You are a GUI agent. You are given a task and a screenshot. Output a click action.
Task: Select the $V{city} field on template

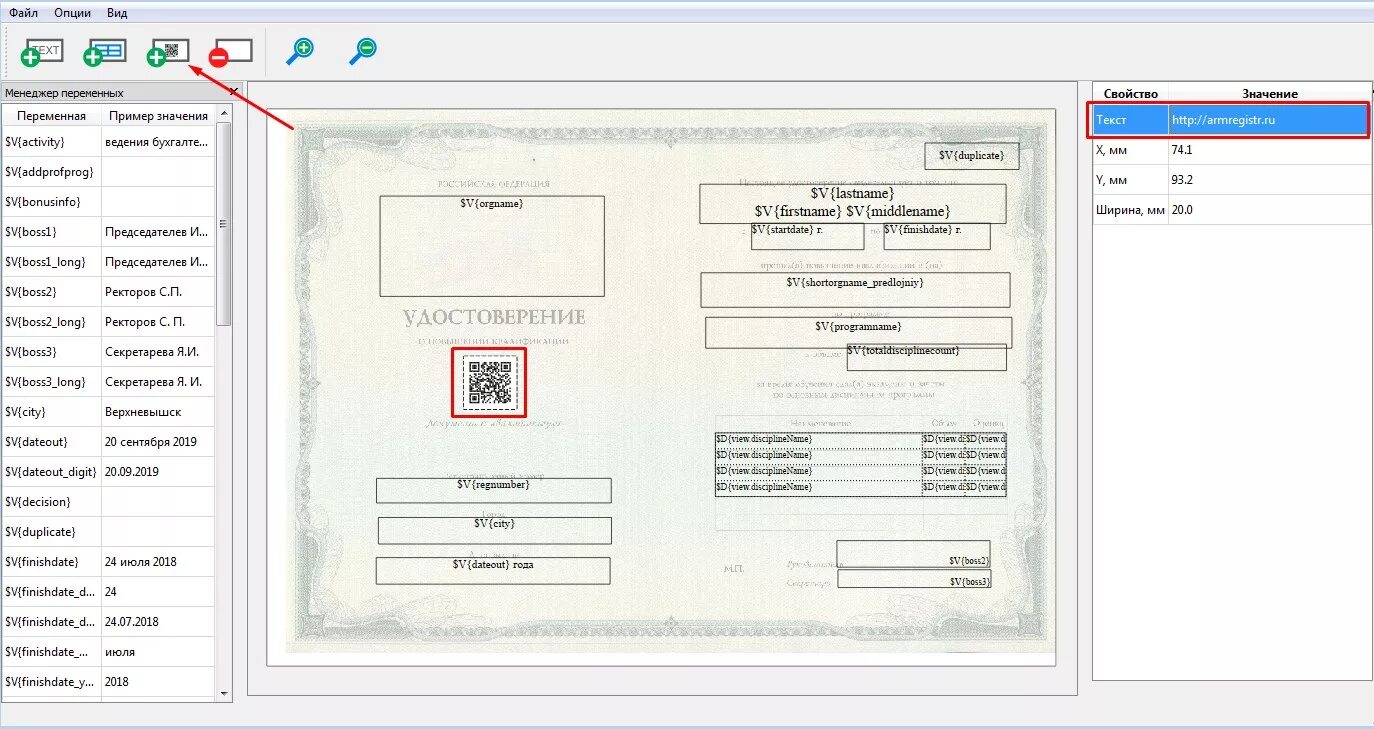coord(494,530)
